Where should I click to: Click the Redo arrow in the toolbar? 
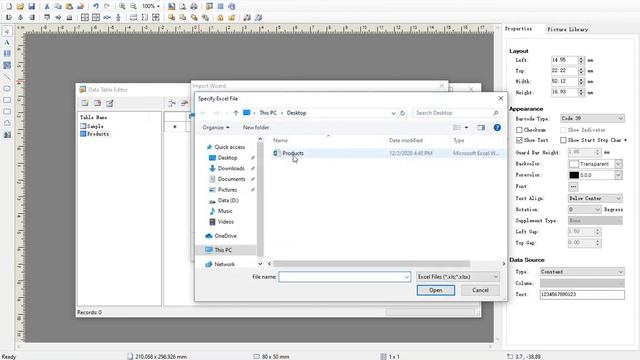[x=107, y=7]
